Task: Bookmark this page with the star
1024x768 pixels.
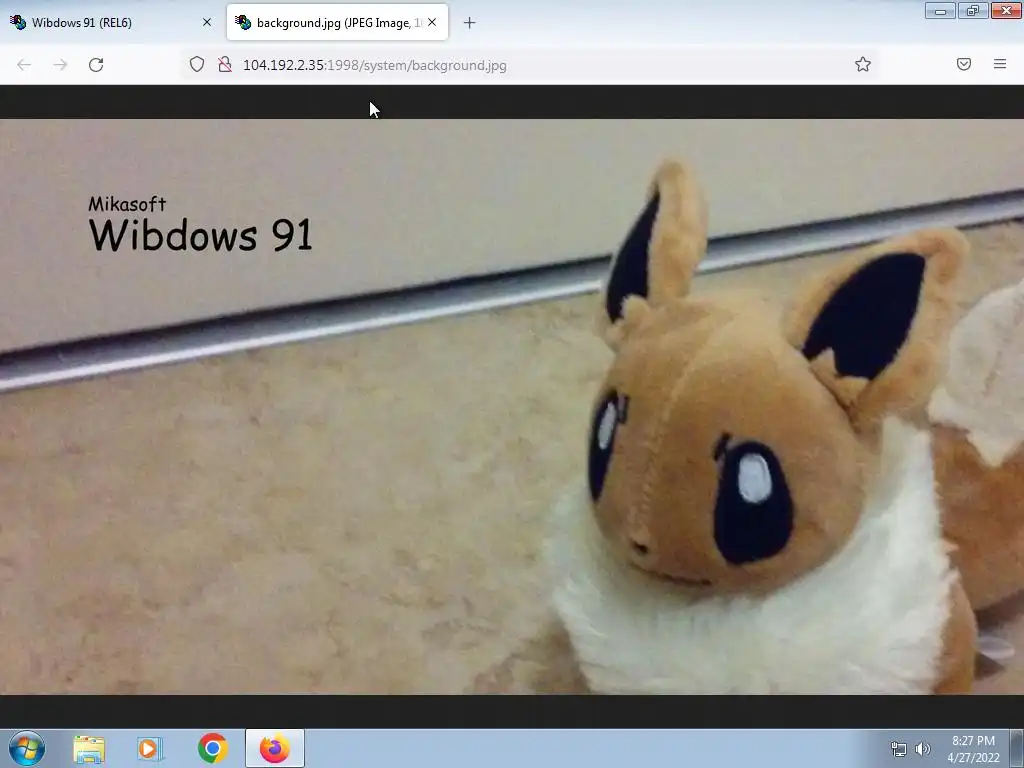Action: click(863, 64)
